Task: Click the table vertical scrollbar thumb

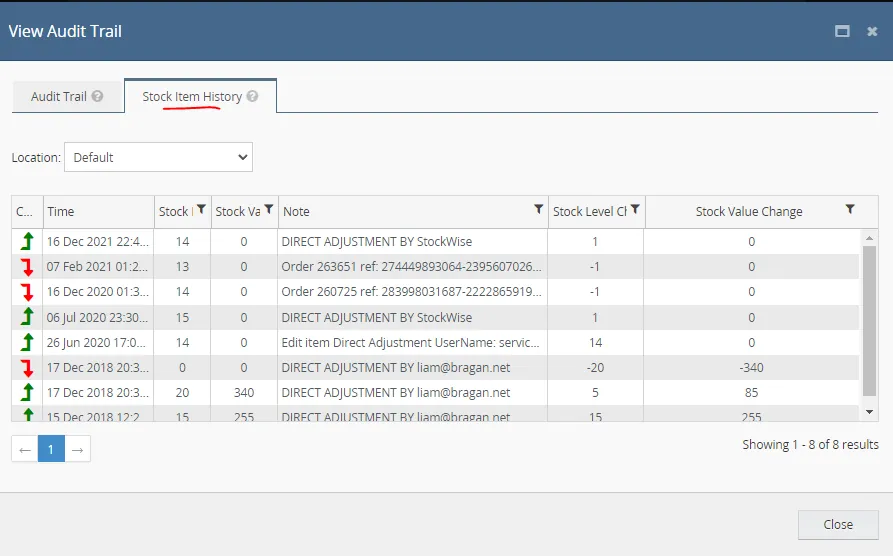Action: 869,321
